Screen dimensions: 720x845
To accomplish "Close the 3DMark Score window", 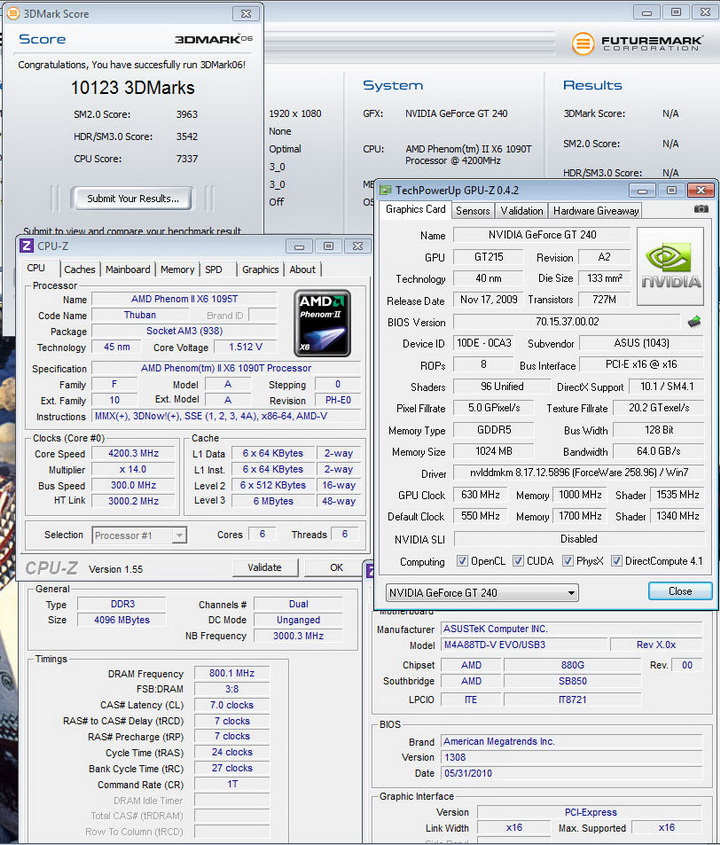I will (246, 14).
